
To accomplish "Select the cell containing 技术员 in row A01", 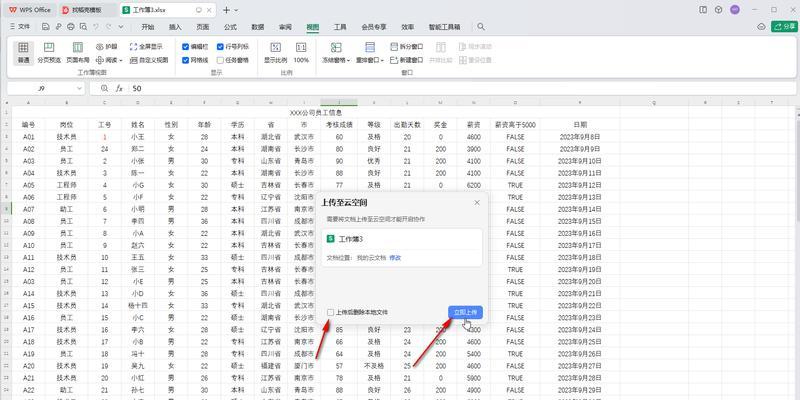I will click(66, 137).
